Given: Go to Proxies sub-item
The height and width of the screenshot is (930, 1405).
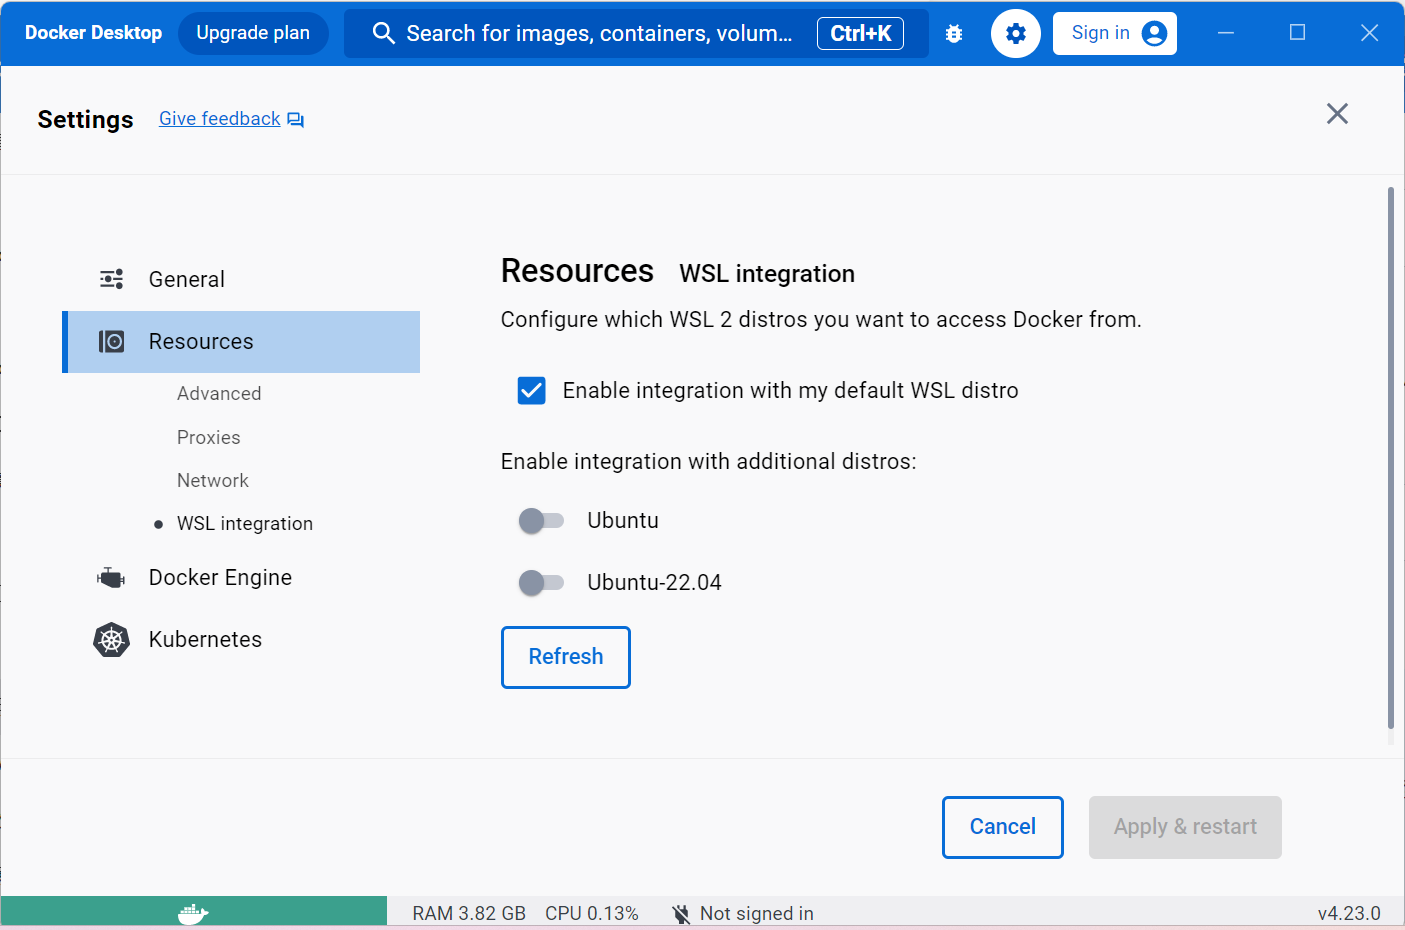Looking at the screenshot, I should click(209, 438).
